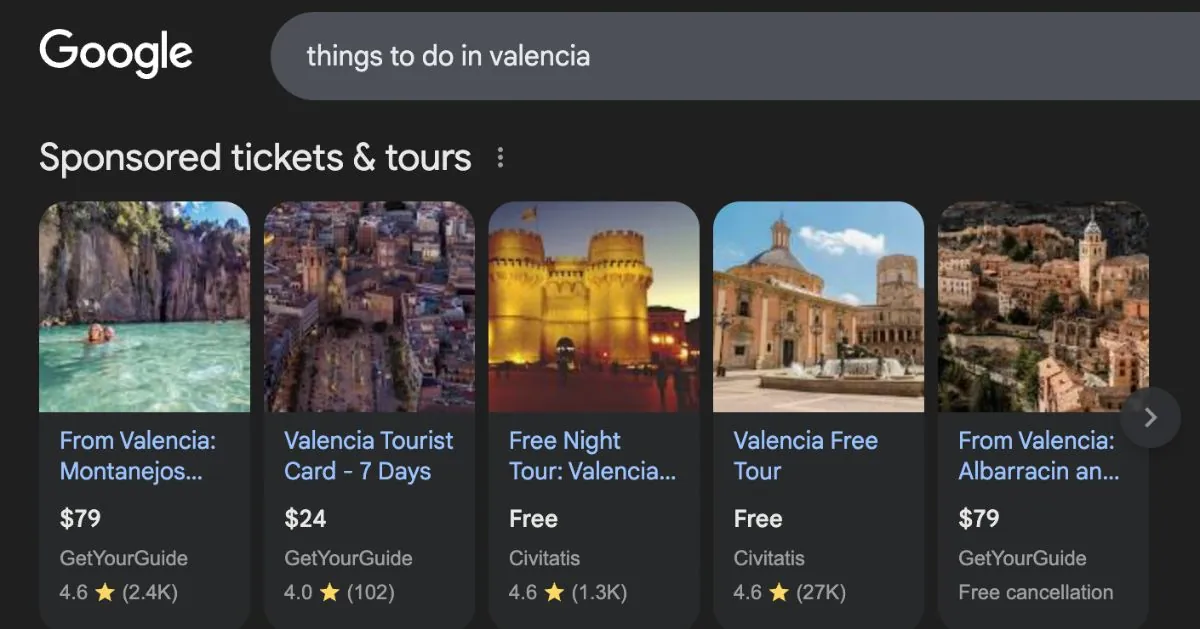The width and height of the screenshot is (1200, 629).
Task: Open the Valencia cathedral plaza photo
Action: [818, 307]
